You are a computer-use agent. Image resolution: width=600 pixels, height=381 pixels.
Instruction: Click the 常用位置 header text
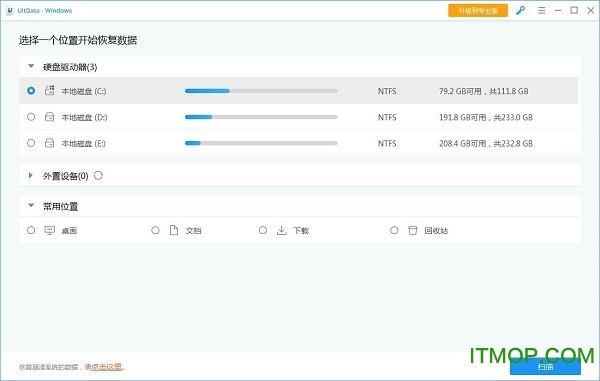point(60,207)
